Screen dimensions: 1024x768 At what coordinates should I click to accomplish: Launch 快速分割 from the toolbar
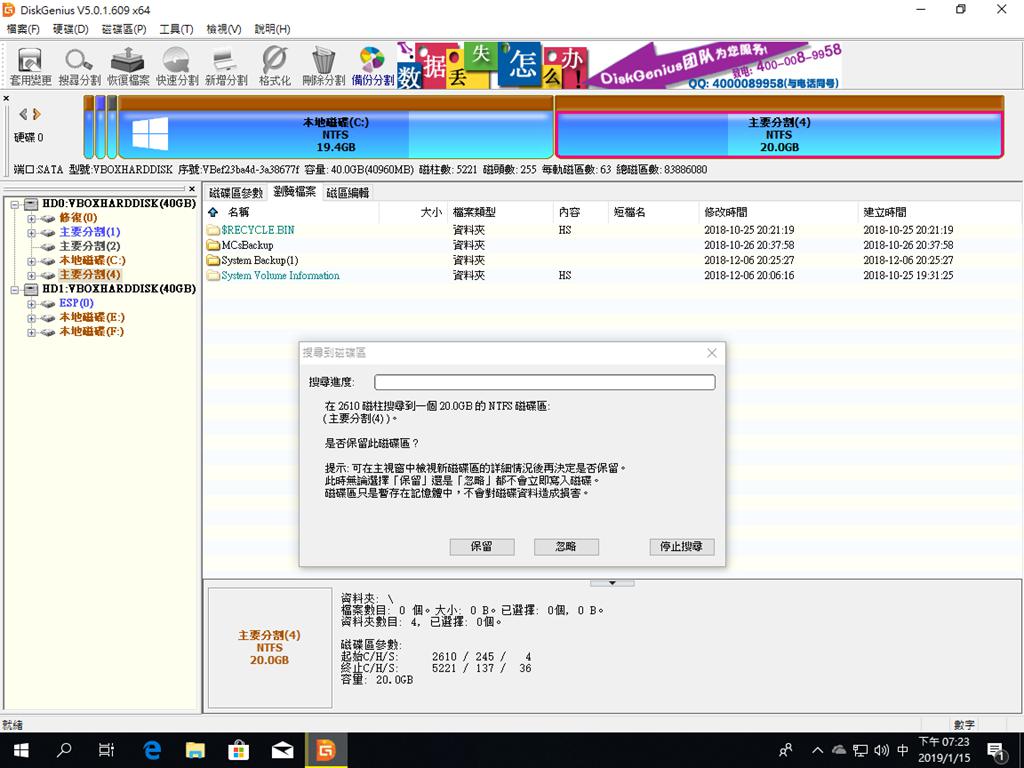point(177,67)
